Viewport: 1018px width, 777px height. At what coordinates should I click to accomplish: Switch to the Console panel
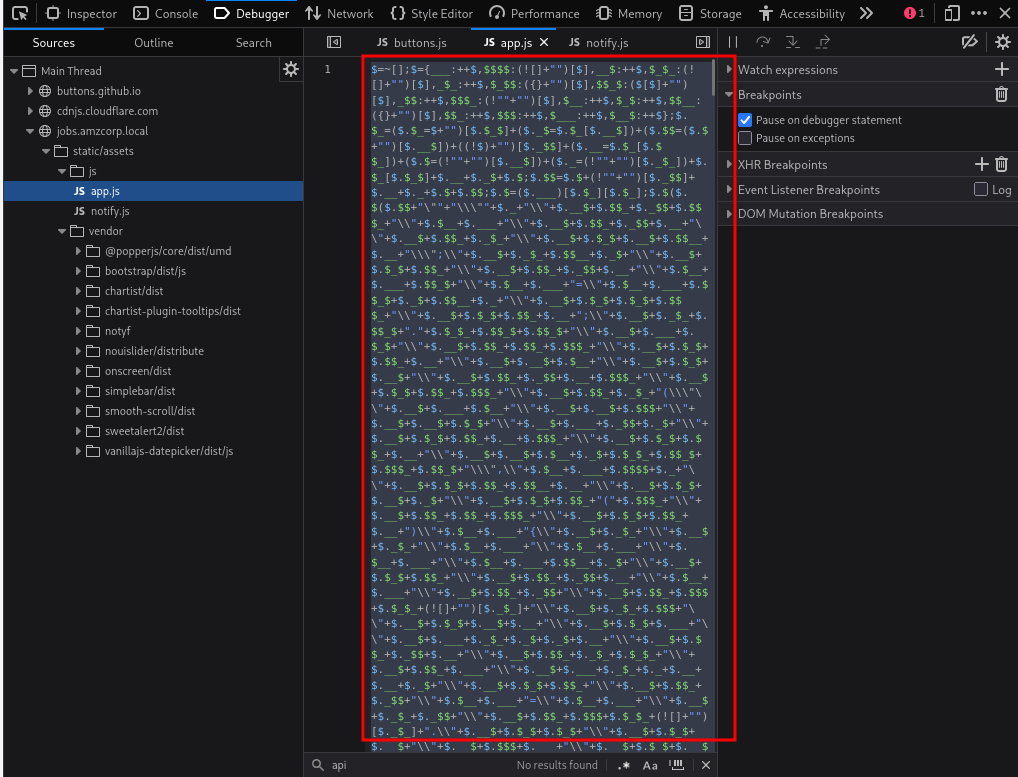(166, 14)
